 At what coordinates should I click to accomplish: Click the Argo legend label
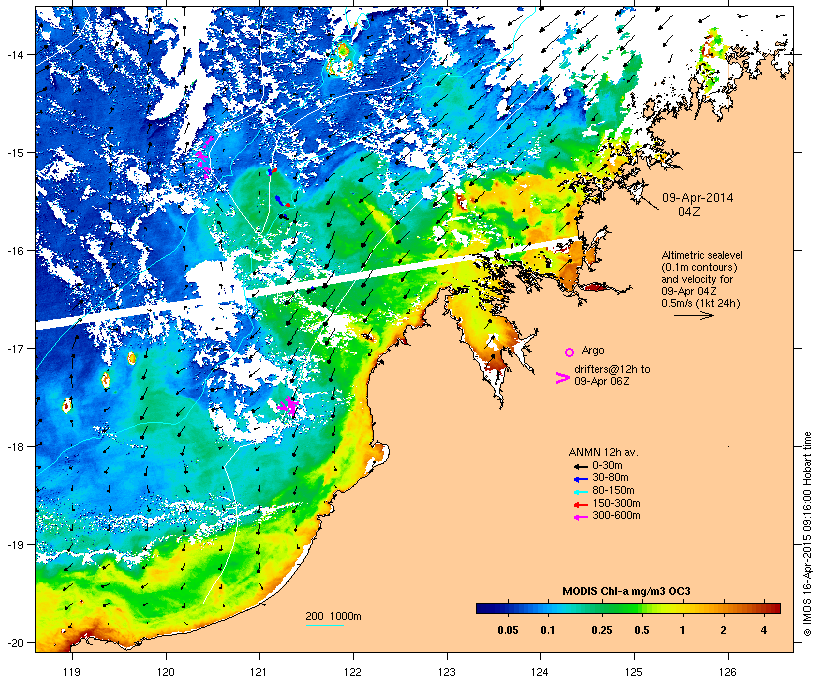pyautogui.click(x=593, y=350)
